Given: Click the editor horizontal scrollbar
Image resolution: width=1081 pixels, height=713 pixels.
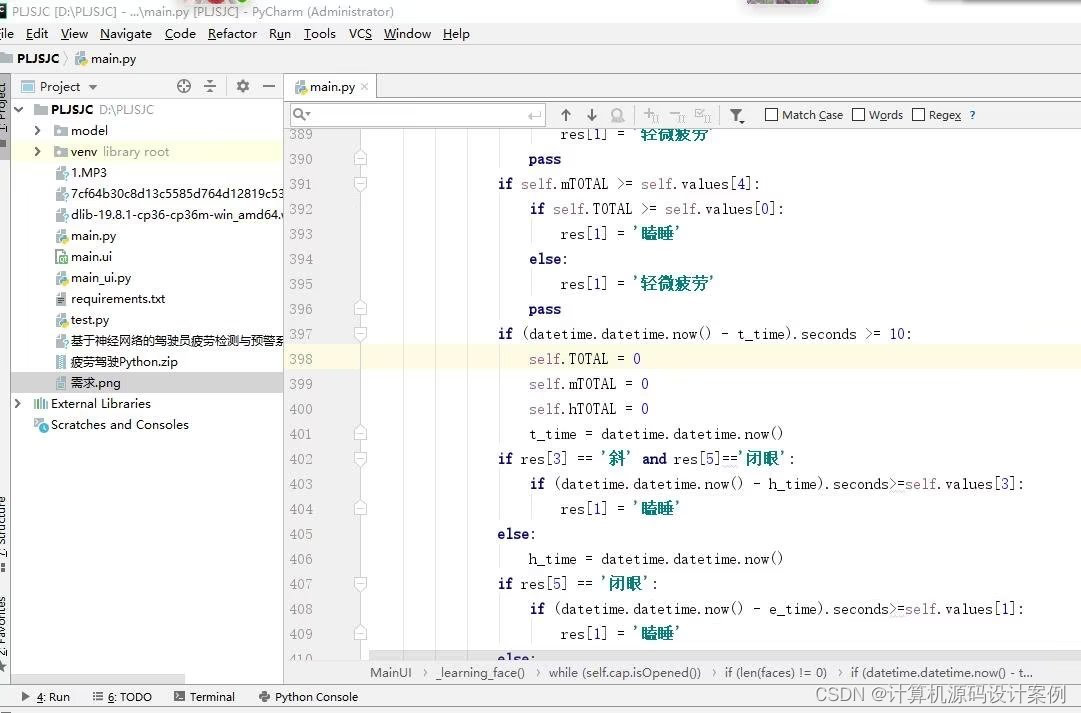Looking at the screenshot, I should click(x=724, y=654).
